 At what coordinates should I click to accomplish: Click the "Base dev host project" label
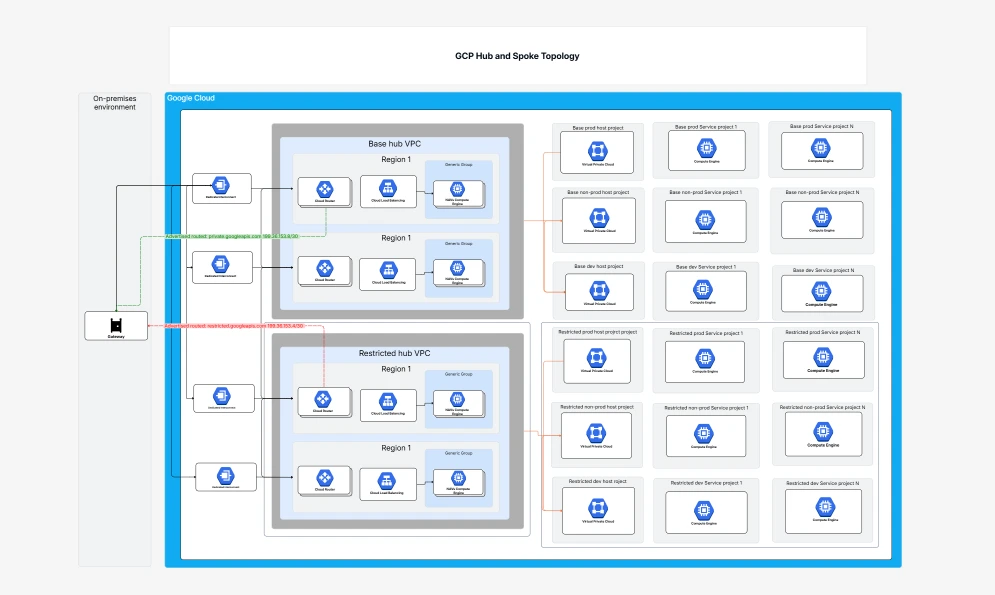point(598,266)
